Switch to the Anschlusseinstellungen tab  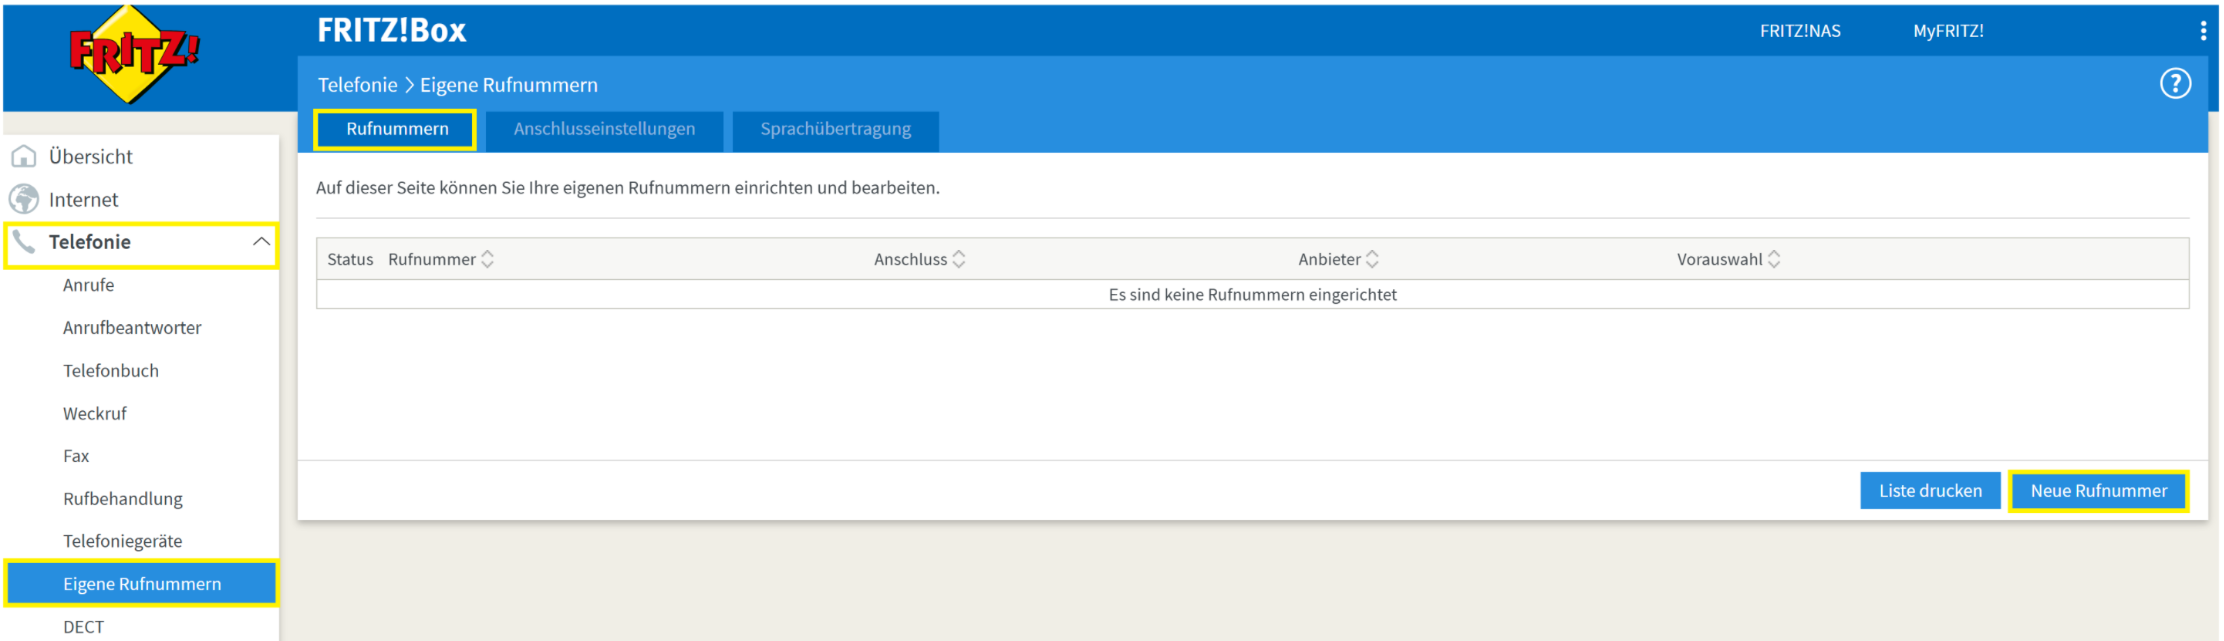[604, 130]
